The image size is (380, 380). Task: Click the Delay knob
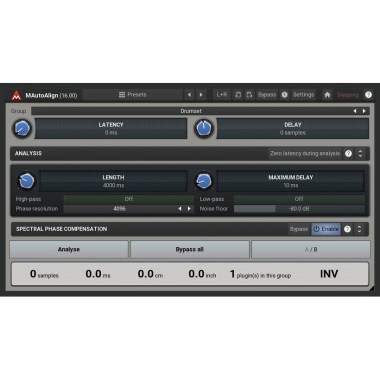click(x=204, y=128)
